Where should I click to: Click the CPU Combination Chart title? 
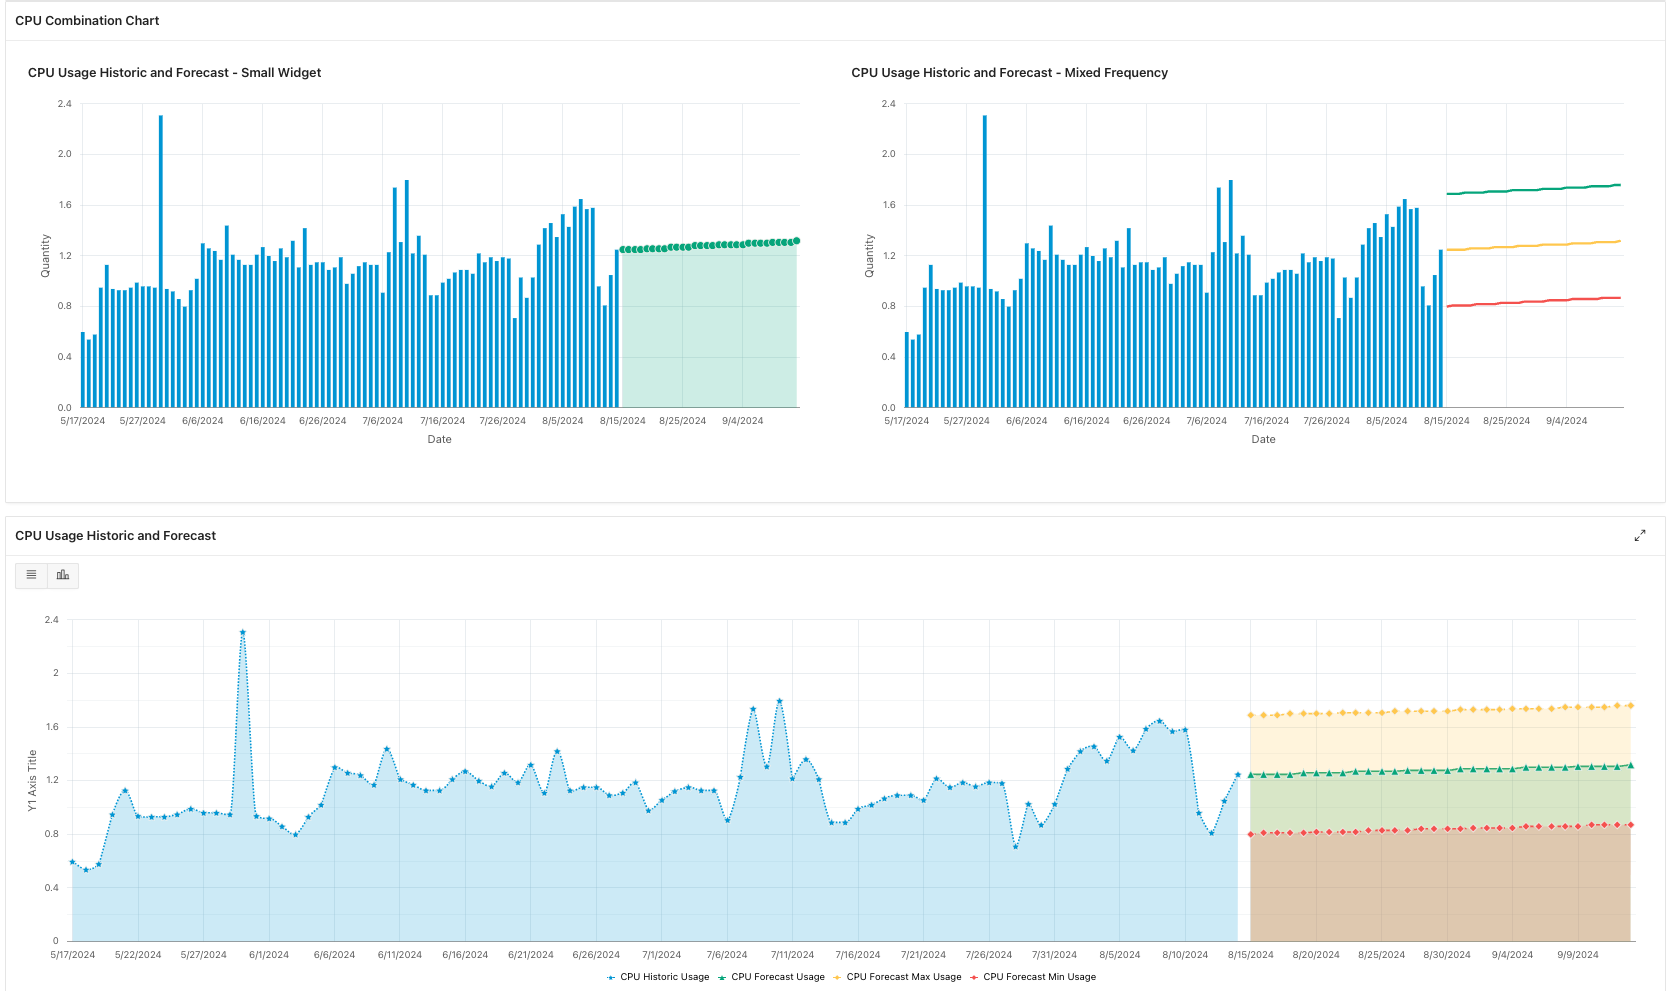pos(87,21)
